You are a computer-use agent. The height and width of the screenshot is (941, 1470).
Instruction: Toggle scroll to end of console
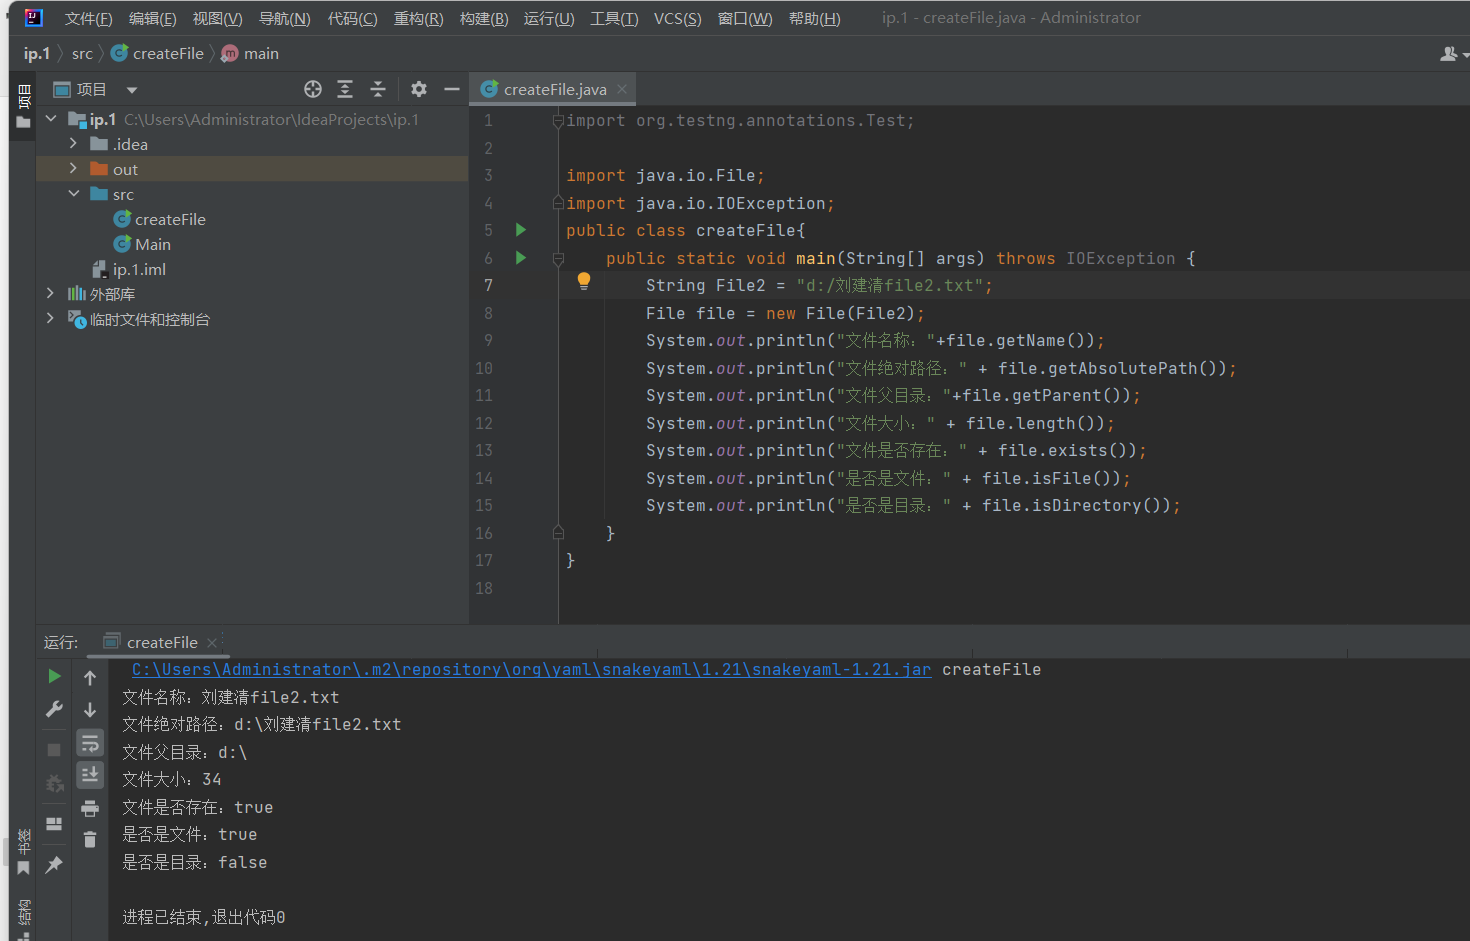tap(90, 775)
